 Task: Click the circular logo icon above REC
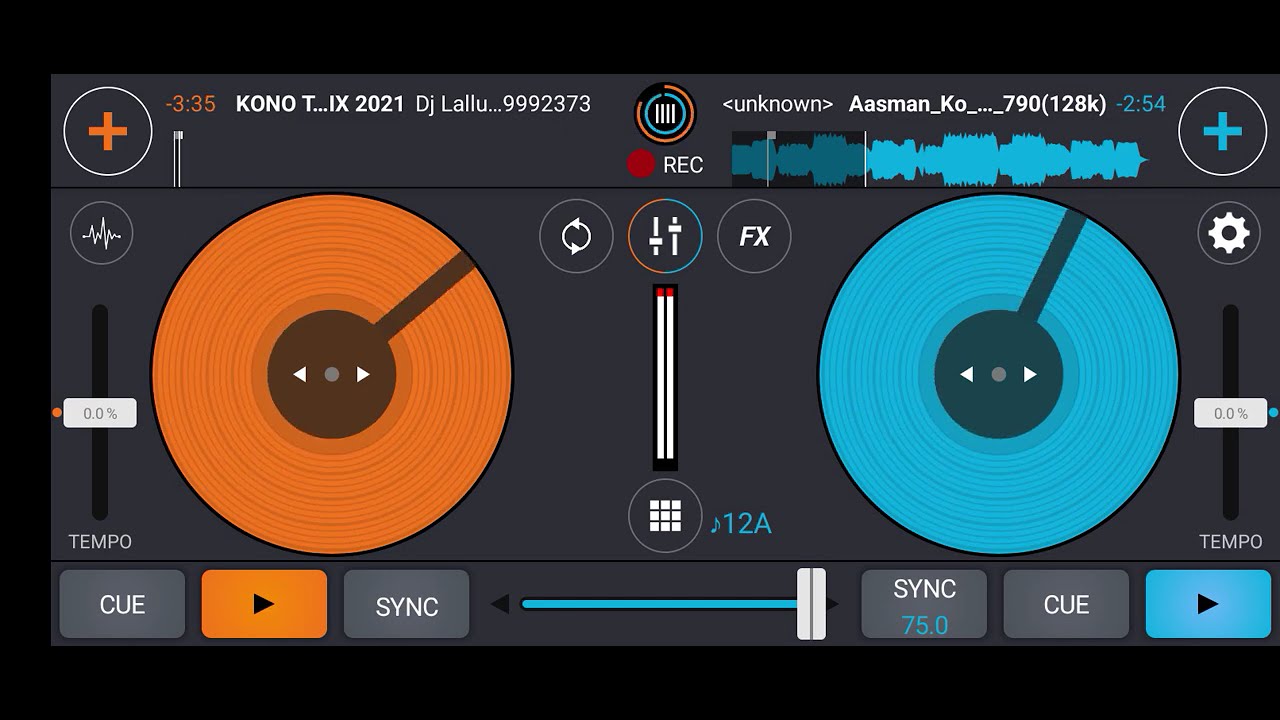(x=665, y=114)
